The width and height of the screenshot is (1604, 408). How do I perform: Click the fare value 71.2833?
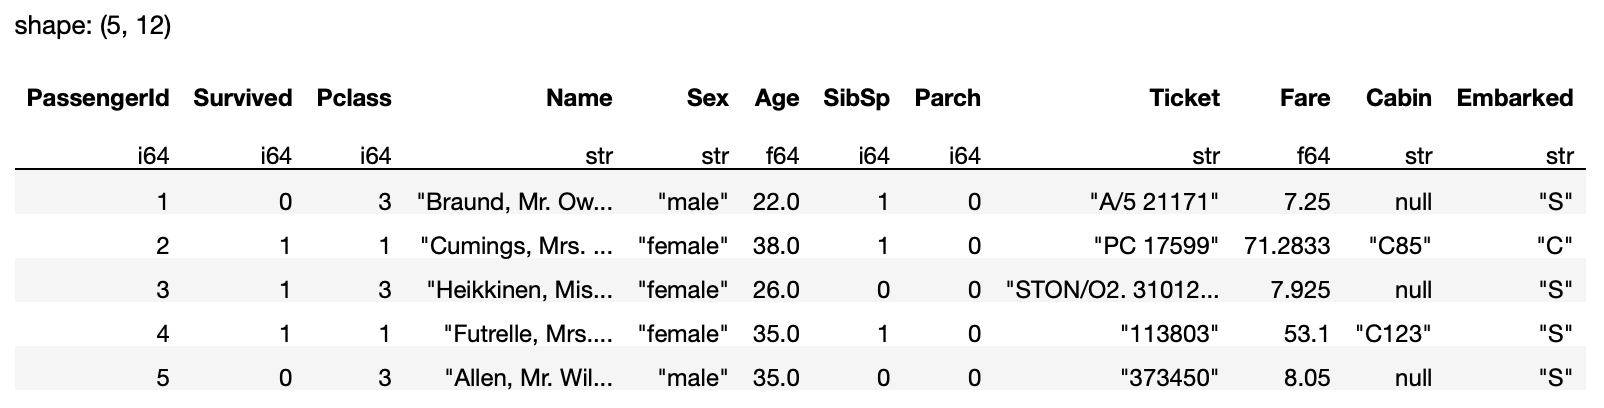tap(1287, 246)
